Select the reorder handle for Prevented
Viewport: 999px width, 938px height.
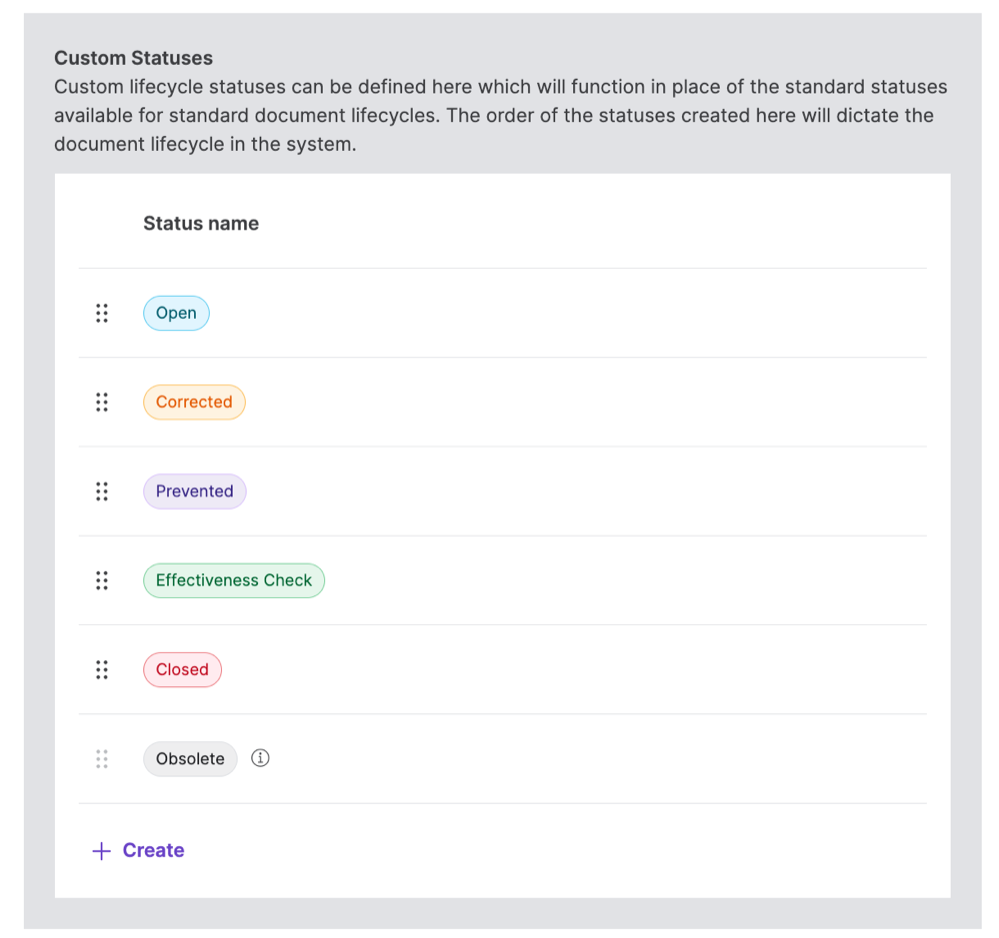(101, 491)
